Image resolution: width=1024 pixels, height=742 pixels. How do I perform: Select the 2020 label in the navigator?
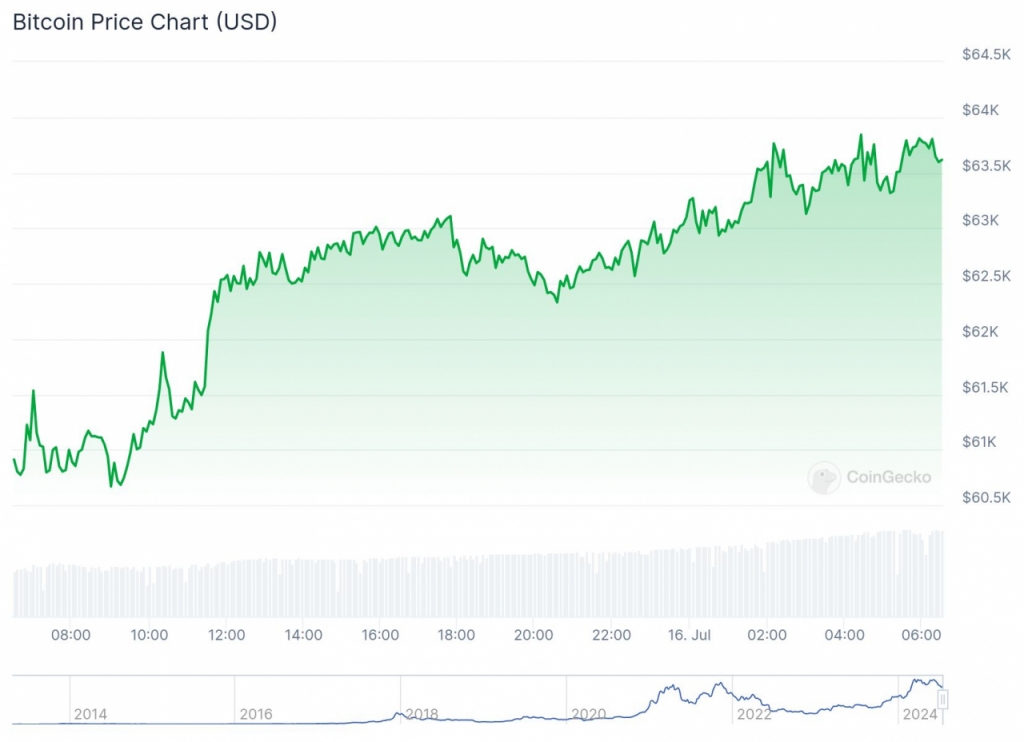(588, 714)
